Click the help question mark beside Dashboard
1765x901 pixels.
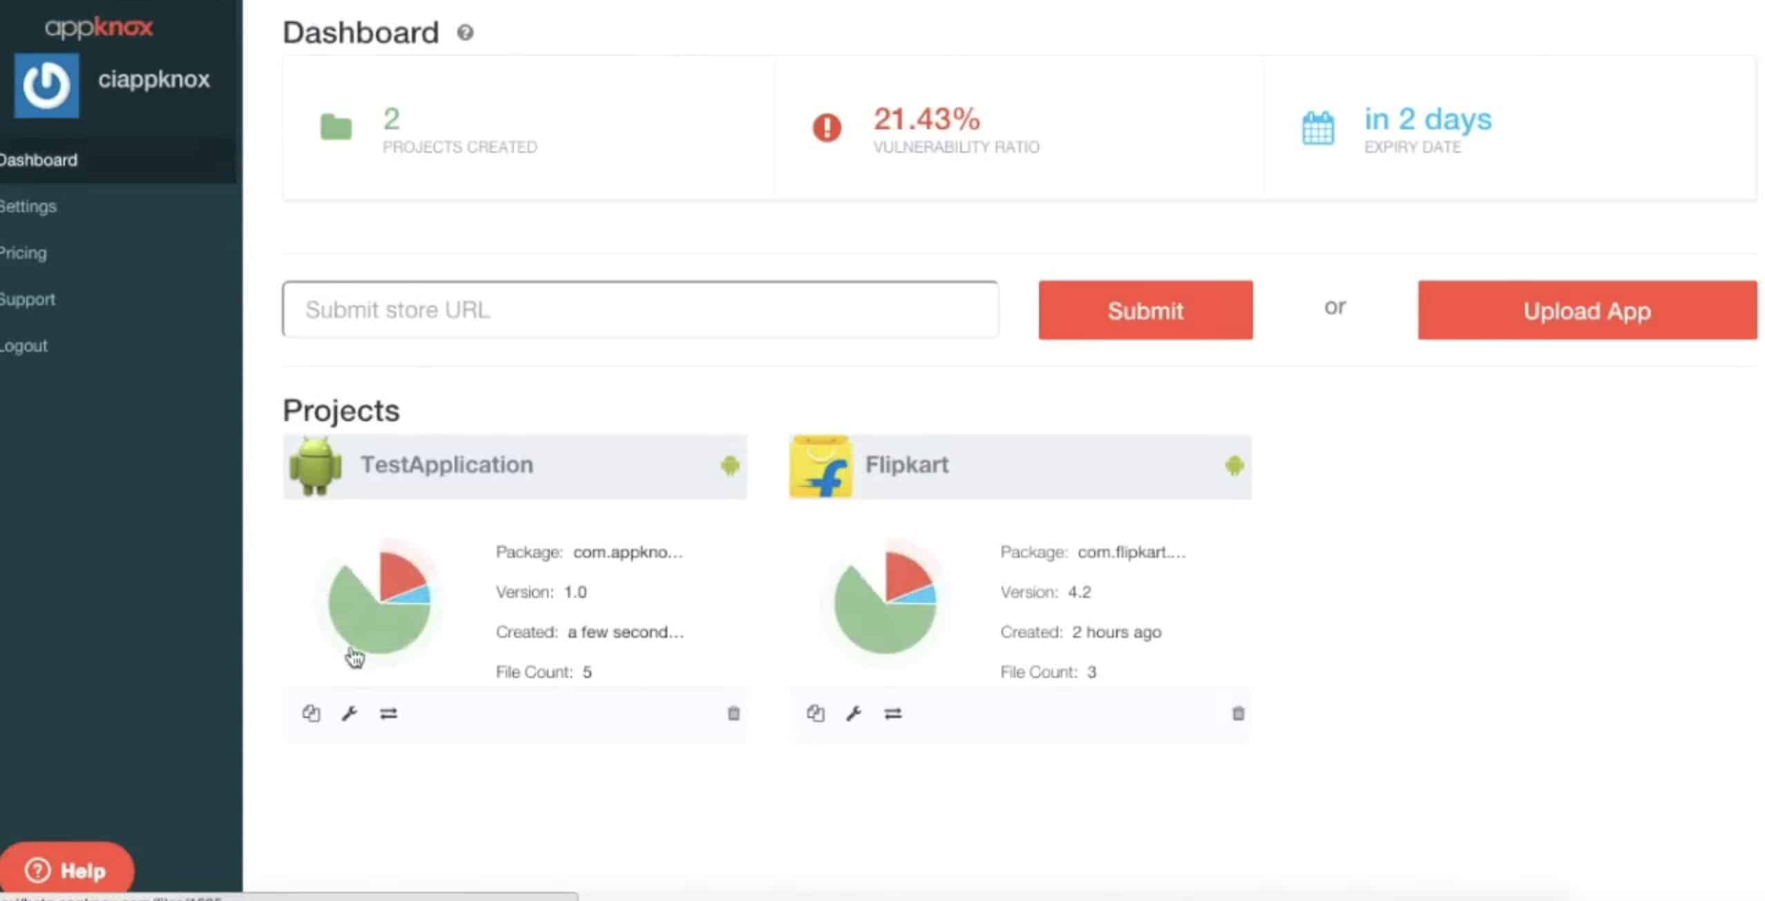click(x=465, y=33)
